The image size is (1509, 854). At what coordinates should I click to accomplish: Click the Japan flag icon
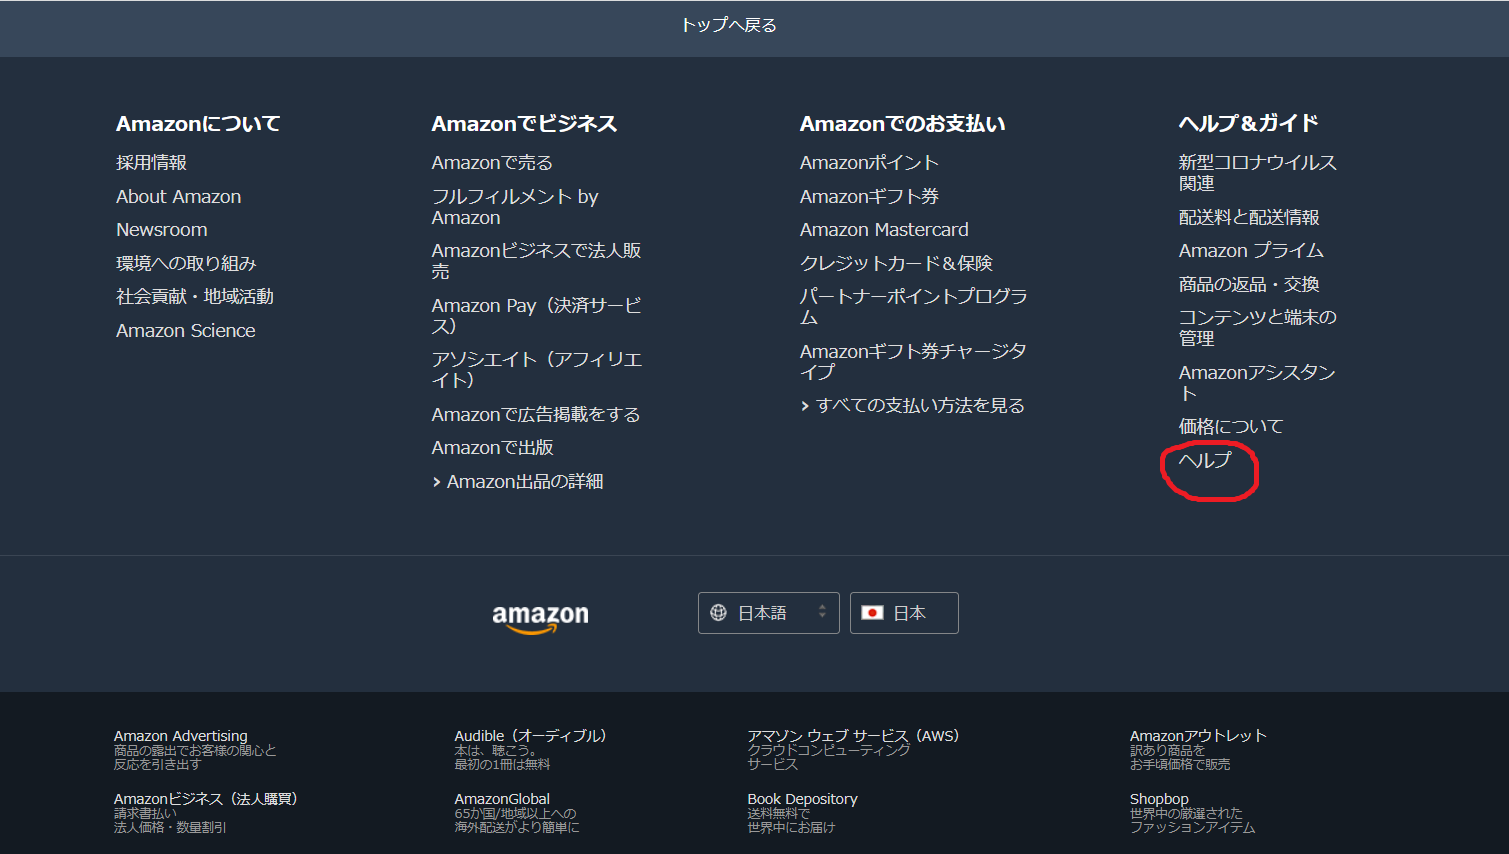(872, 613)
